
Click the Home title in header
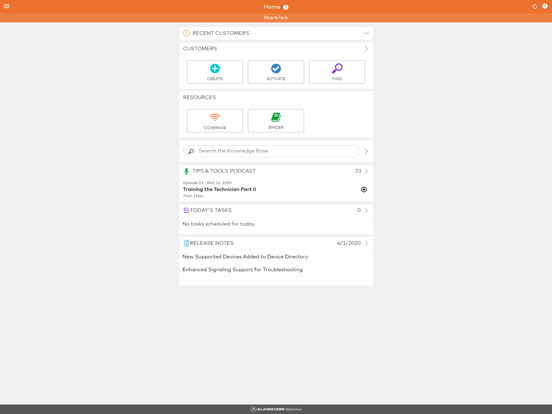pos(272,7)
